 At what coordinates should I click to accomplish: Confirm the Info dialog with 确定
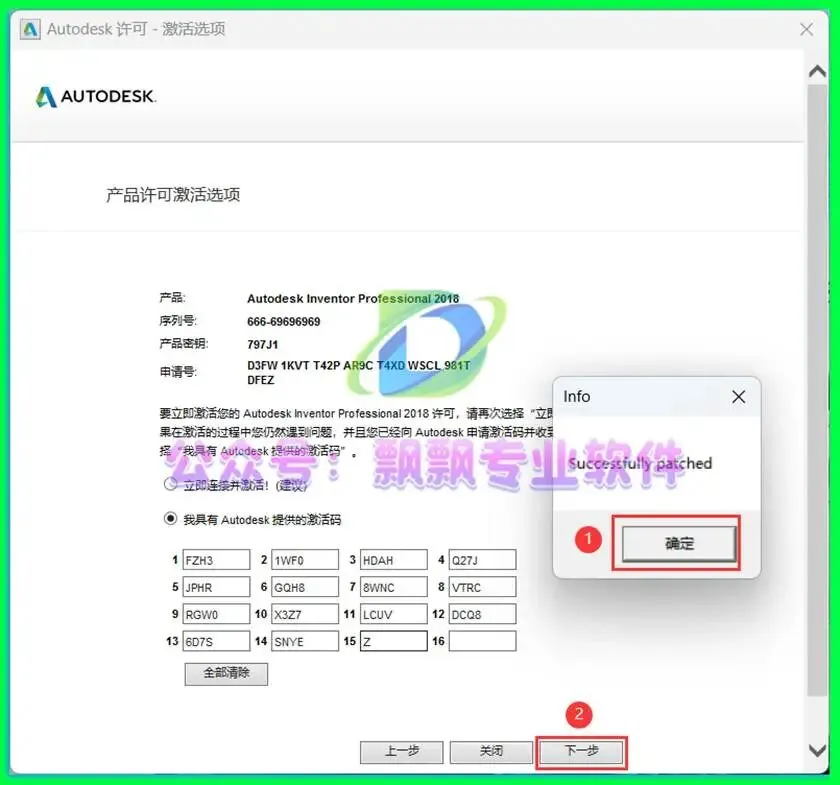679,544
